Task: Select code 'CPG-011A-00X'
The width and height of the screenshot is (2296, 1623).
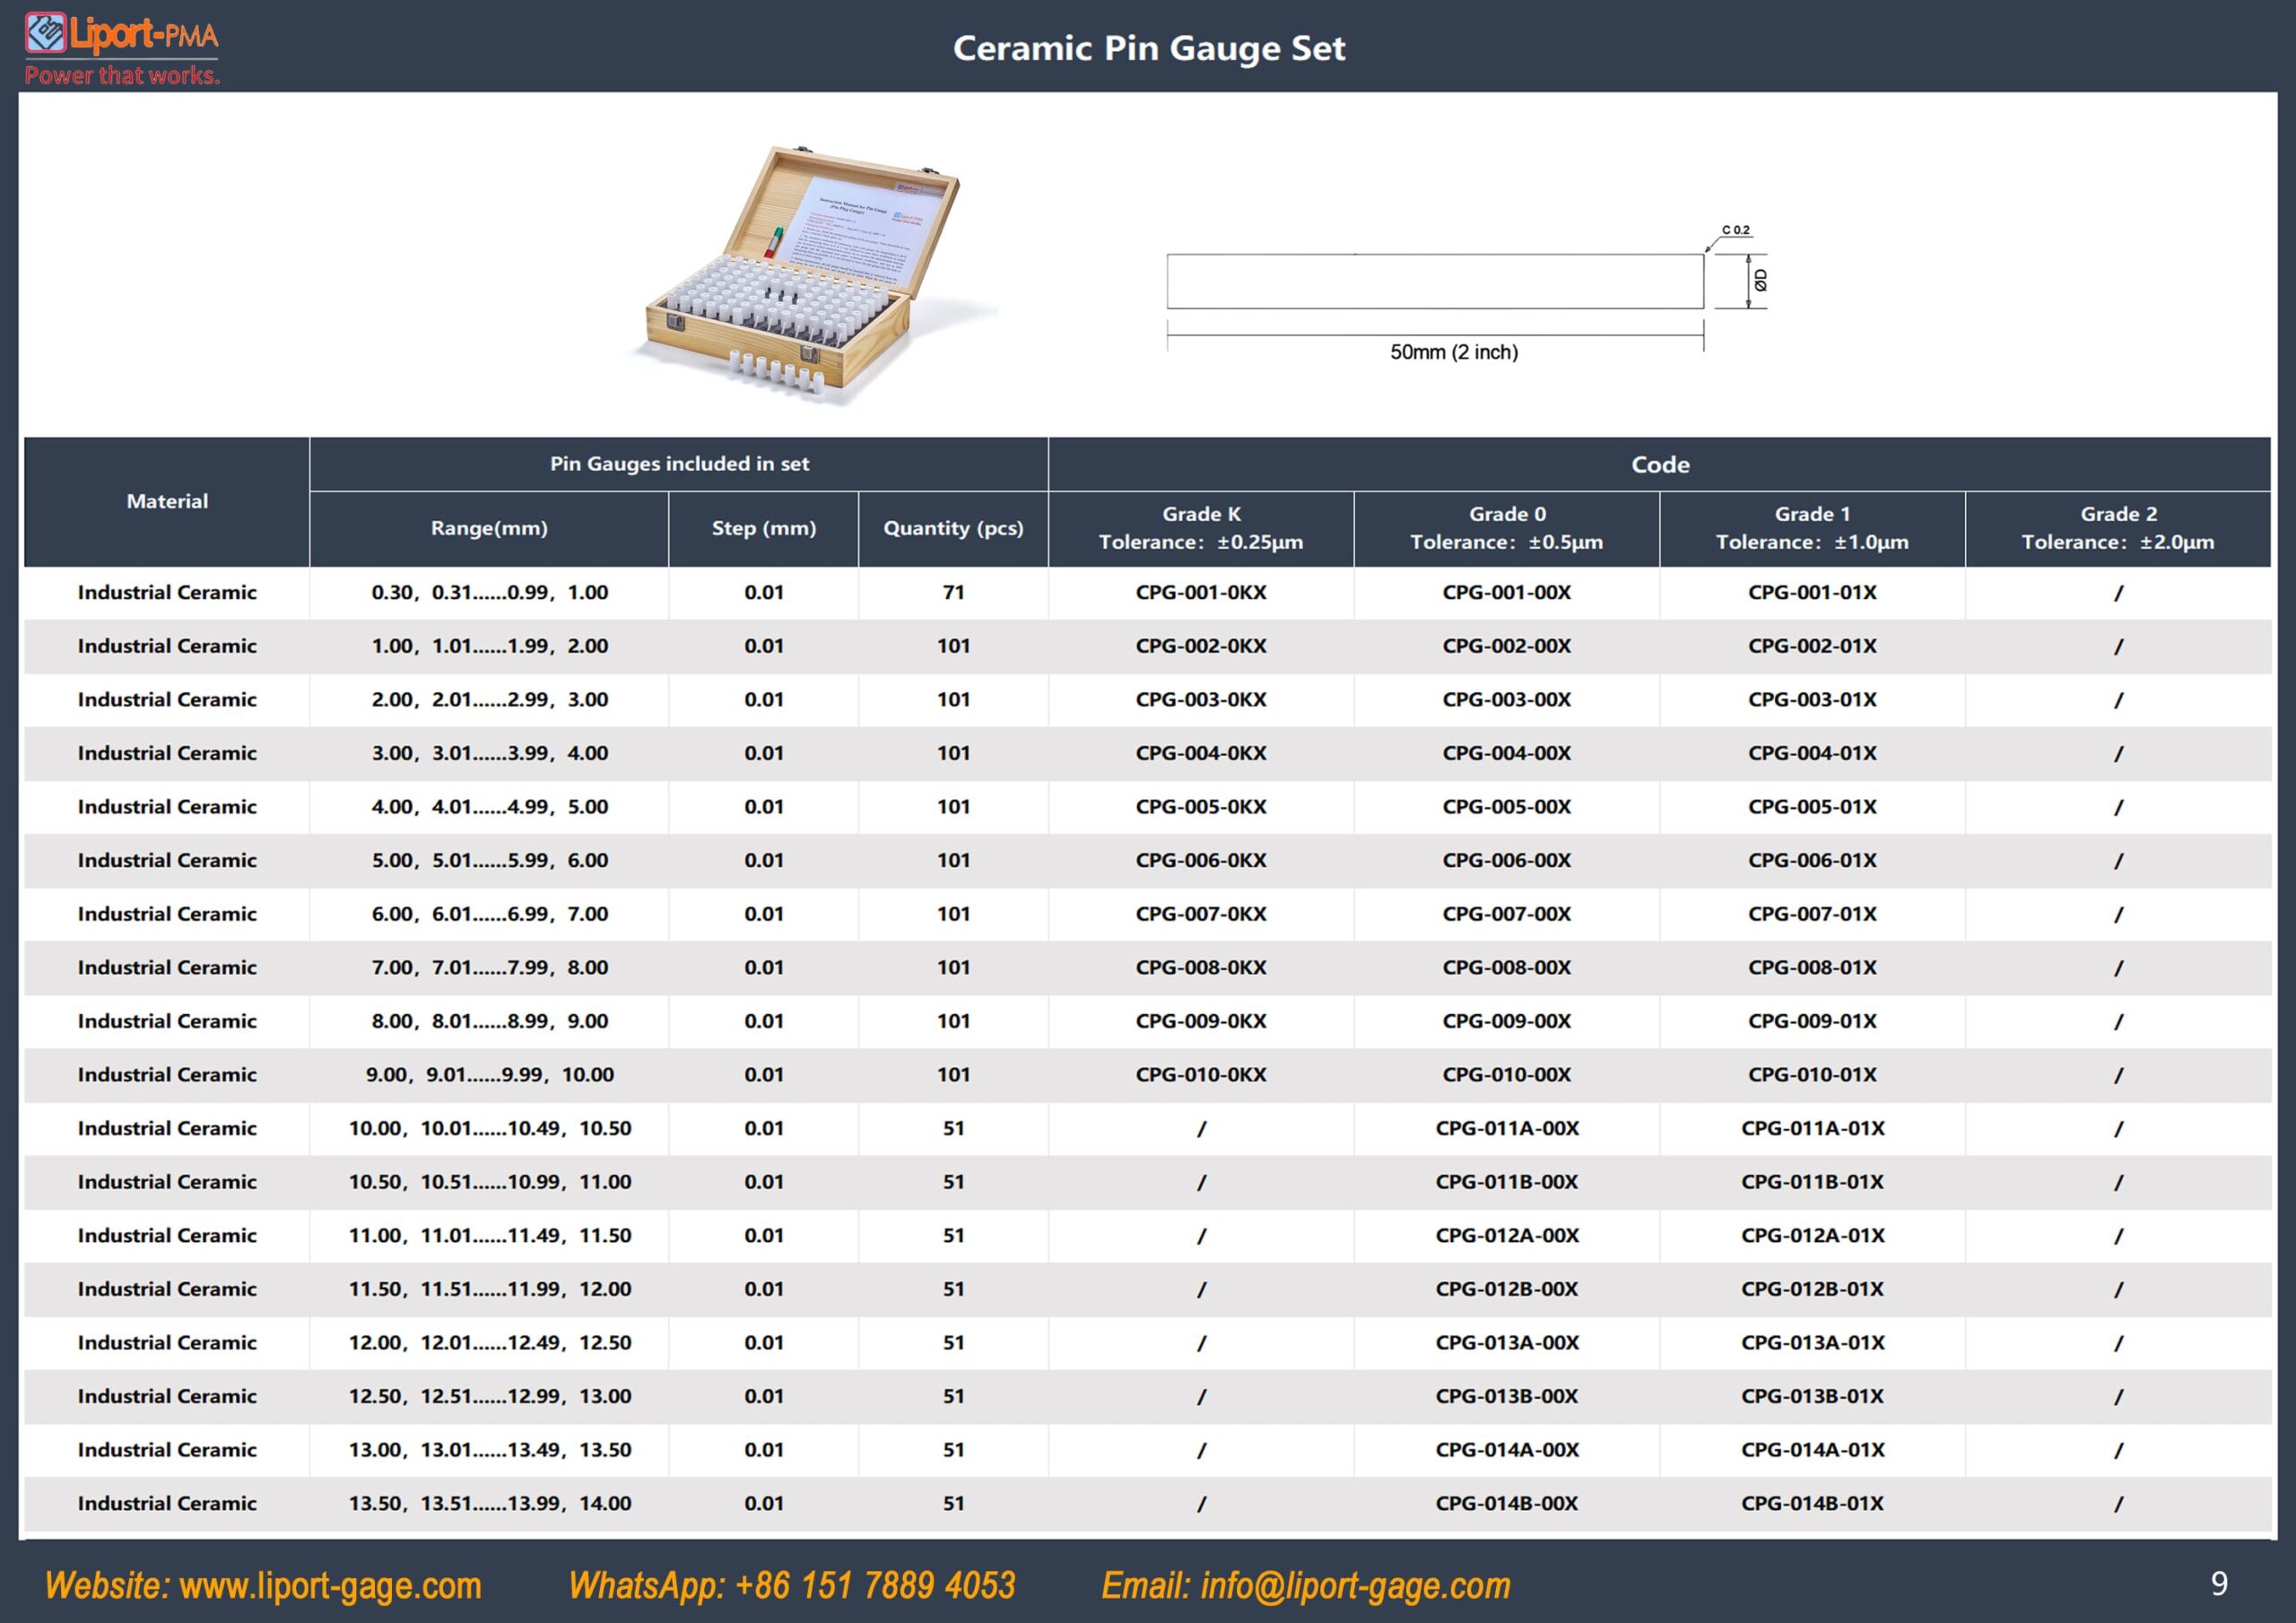Action: 1507,1129
